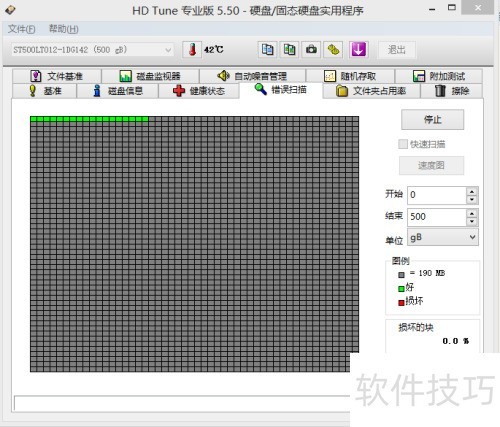Switch to the 磁盘监视器 tab

pyautogui.click(x=150, y=76)
